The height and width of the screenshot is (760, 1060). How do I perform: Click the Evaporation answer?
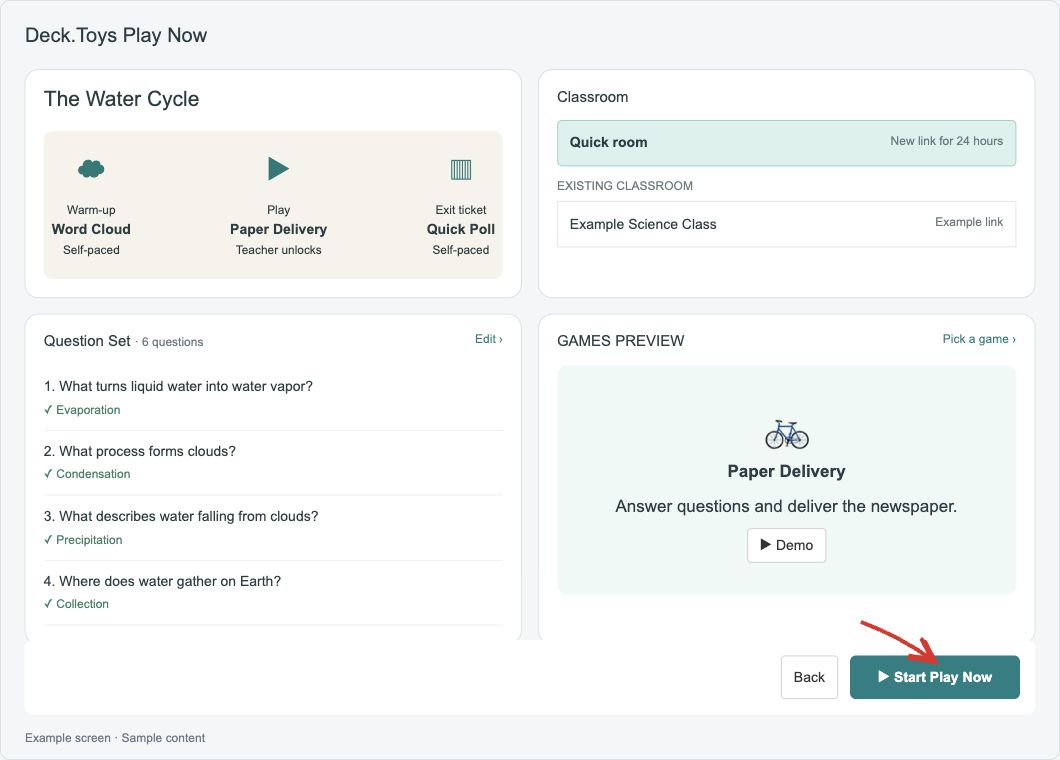pyautogui.click(x=82, y=410)
